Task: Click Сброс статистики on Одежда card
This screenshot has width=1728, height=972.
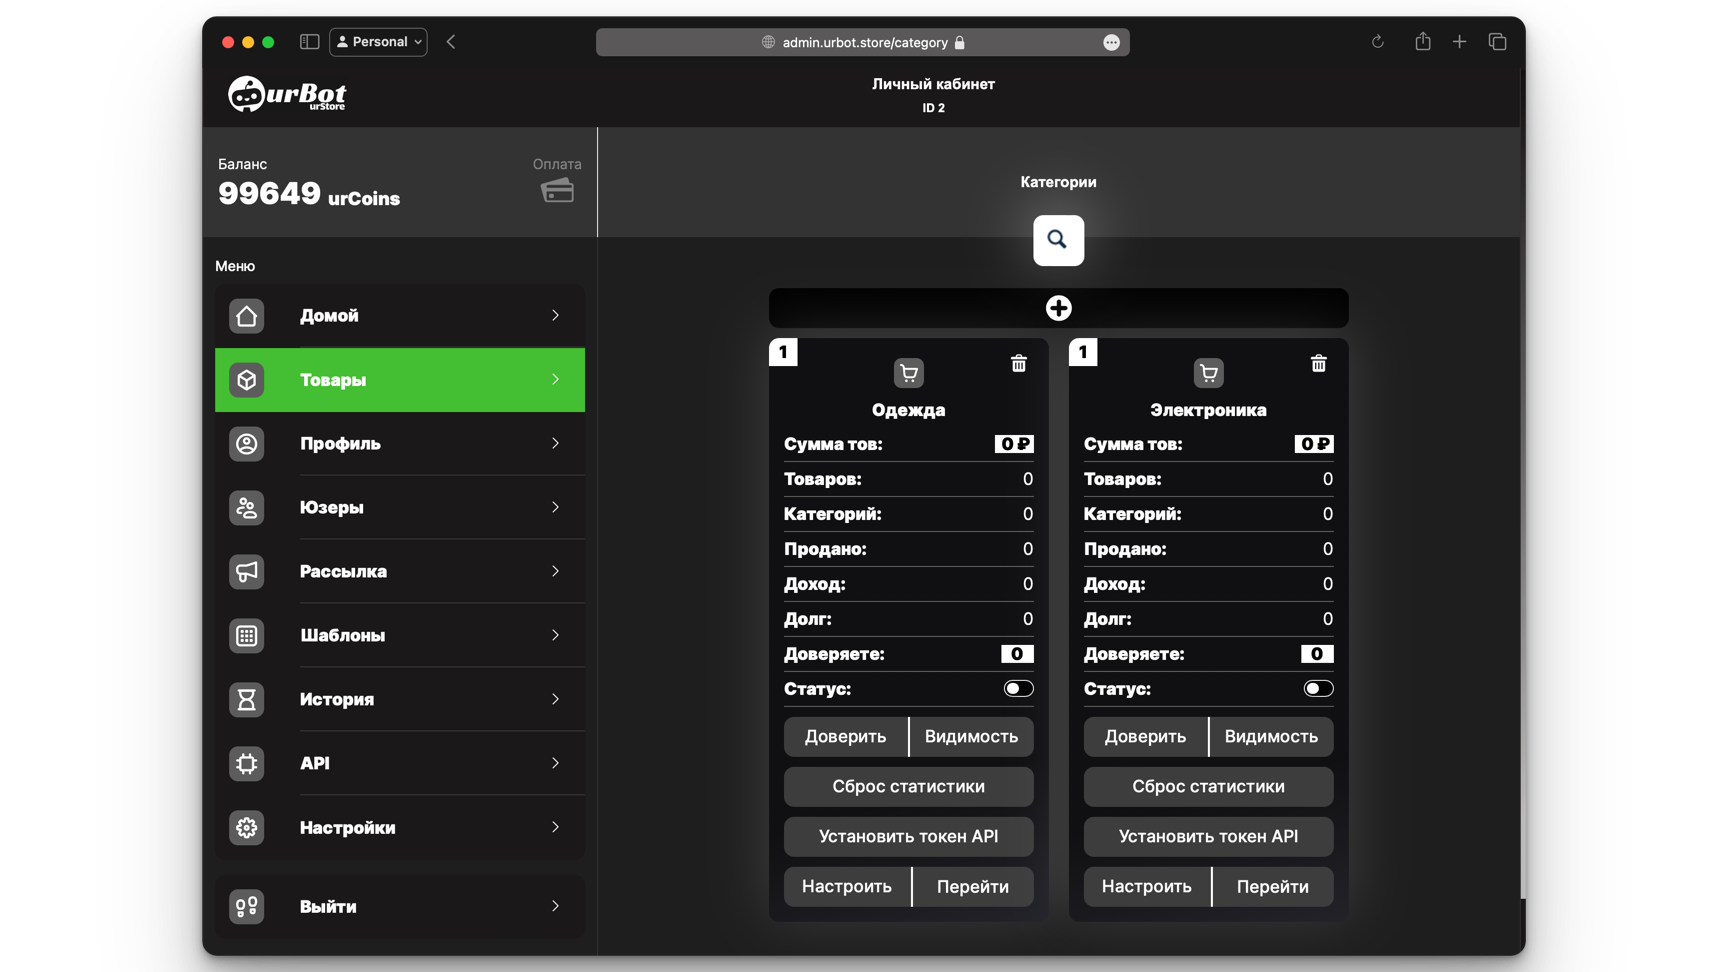Action: tap(908, 786)
